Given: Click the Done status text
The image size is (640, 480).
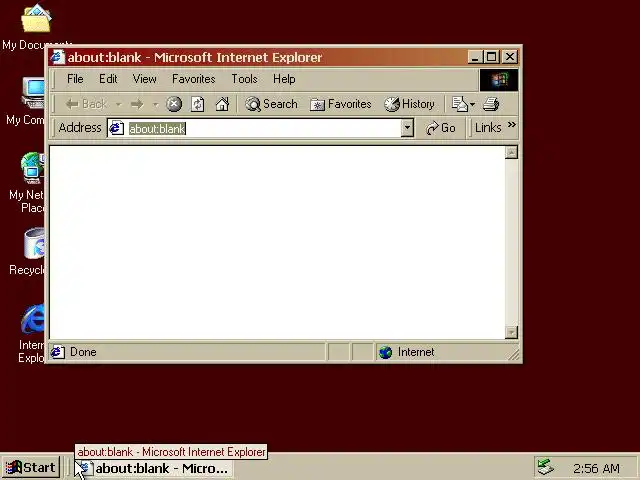Looking at the screenshot, I should (x=83, y=352).
